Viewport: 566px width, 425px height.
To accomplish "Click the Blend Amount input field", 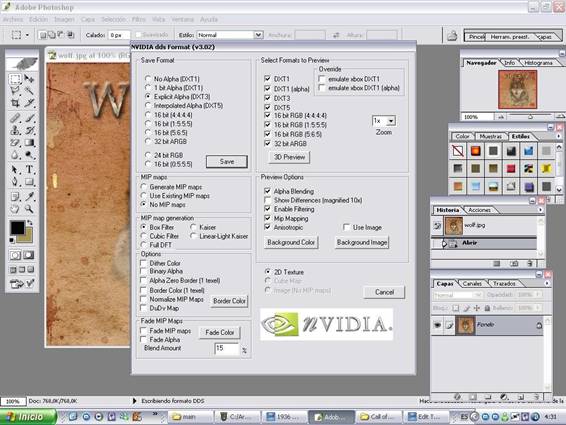I will coord(226,348).
